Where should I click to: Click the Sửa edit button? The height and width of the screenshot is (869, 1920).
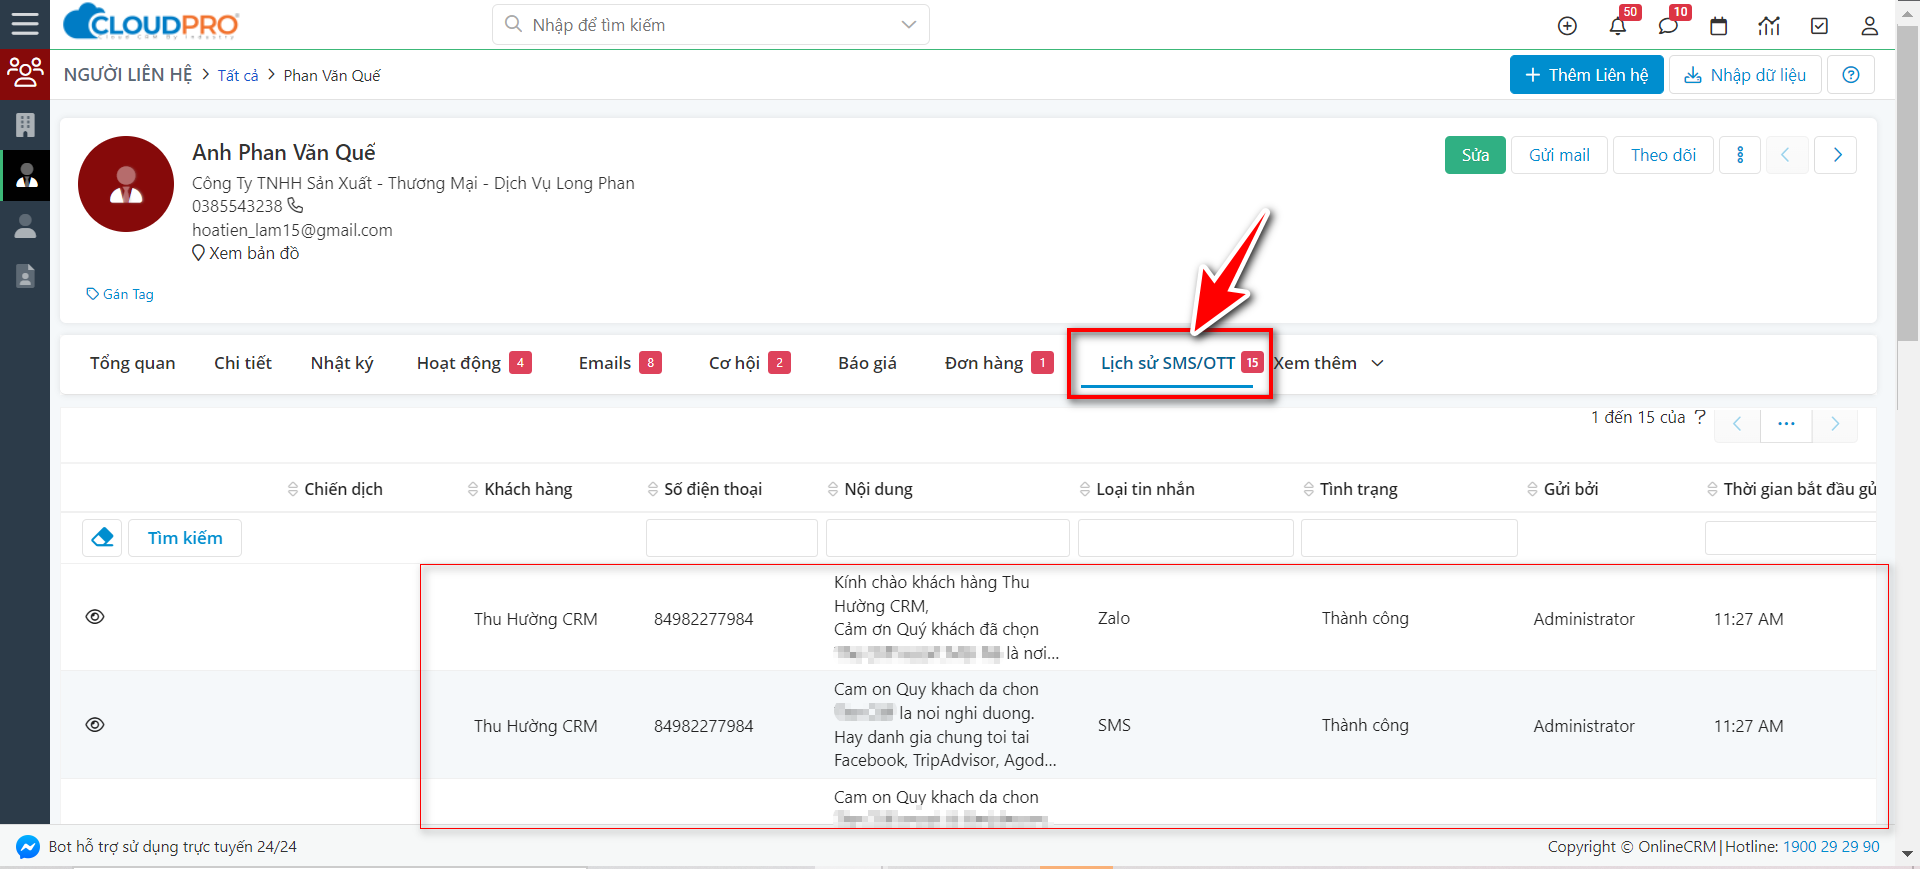(1475, 155)
